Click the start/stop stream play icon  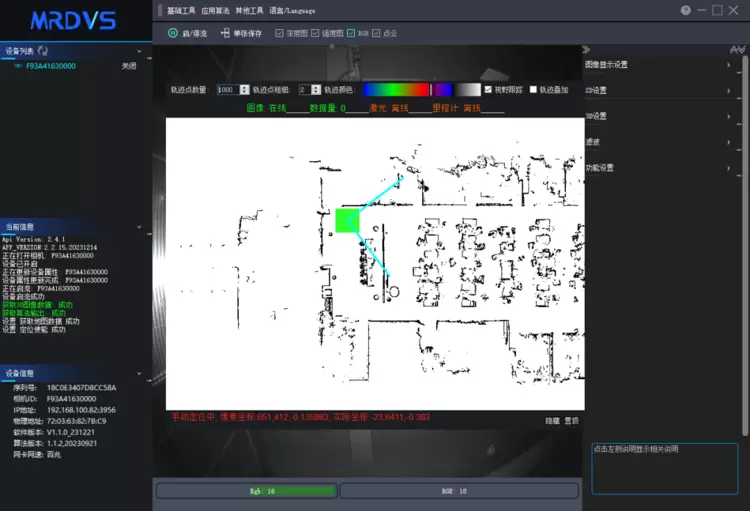pyautogui.click(x=173, y=33)
